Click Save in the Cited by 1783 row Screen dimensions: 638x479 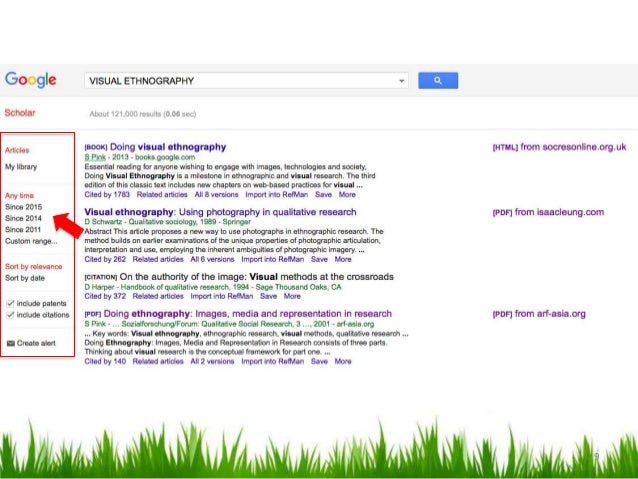pyautogui.click(x=323, y=195)
